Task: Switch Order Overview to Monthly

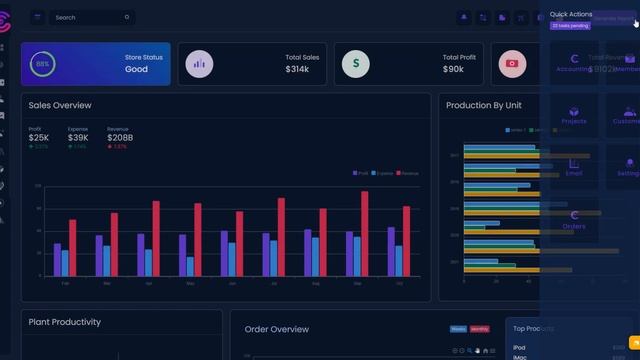Action: (x=480, y=329)
